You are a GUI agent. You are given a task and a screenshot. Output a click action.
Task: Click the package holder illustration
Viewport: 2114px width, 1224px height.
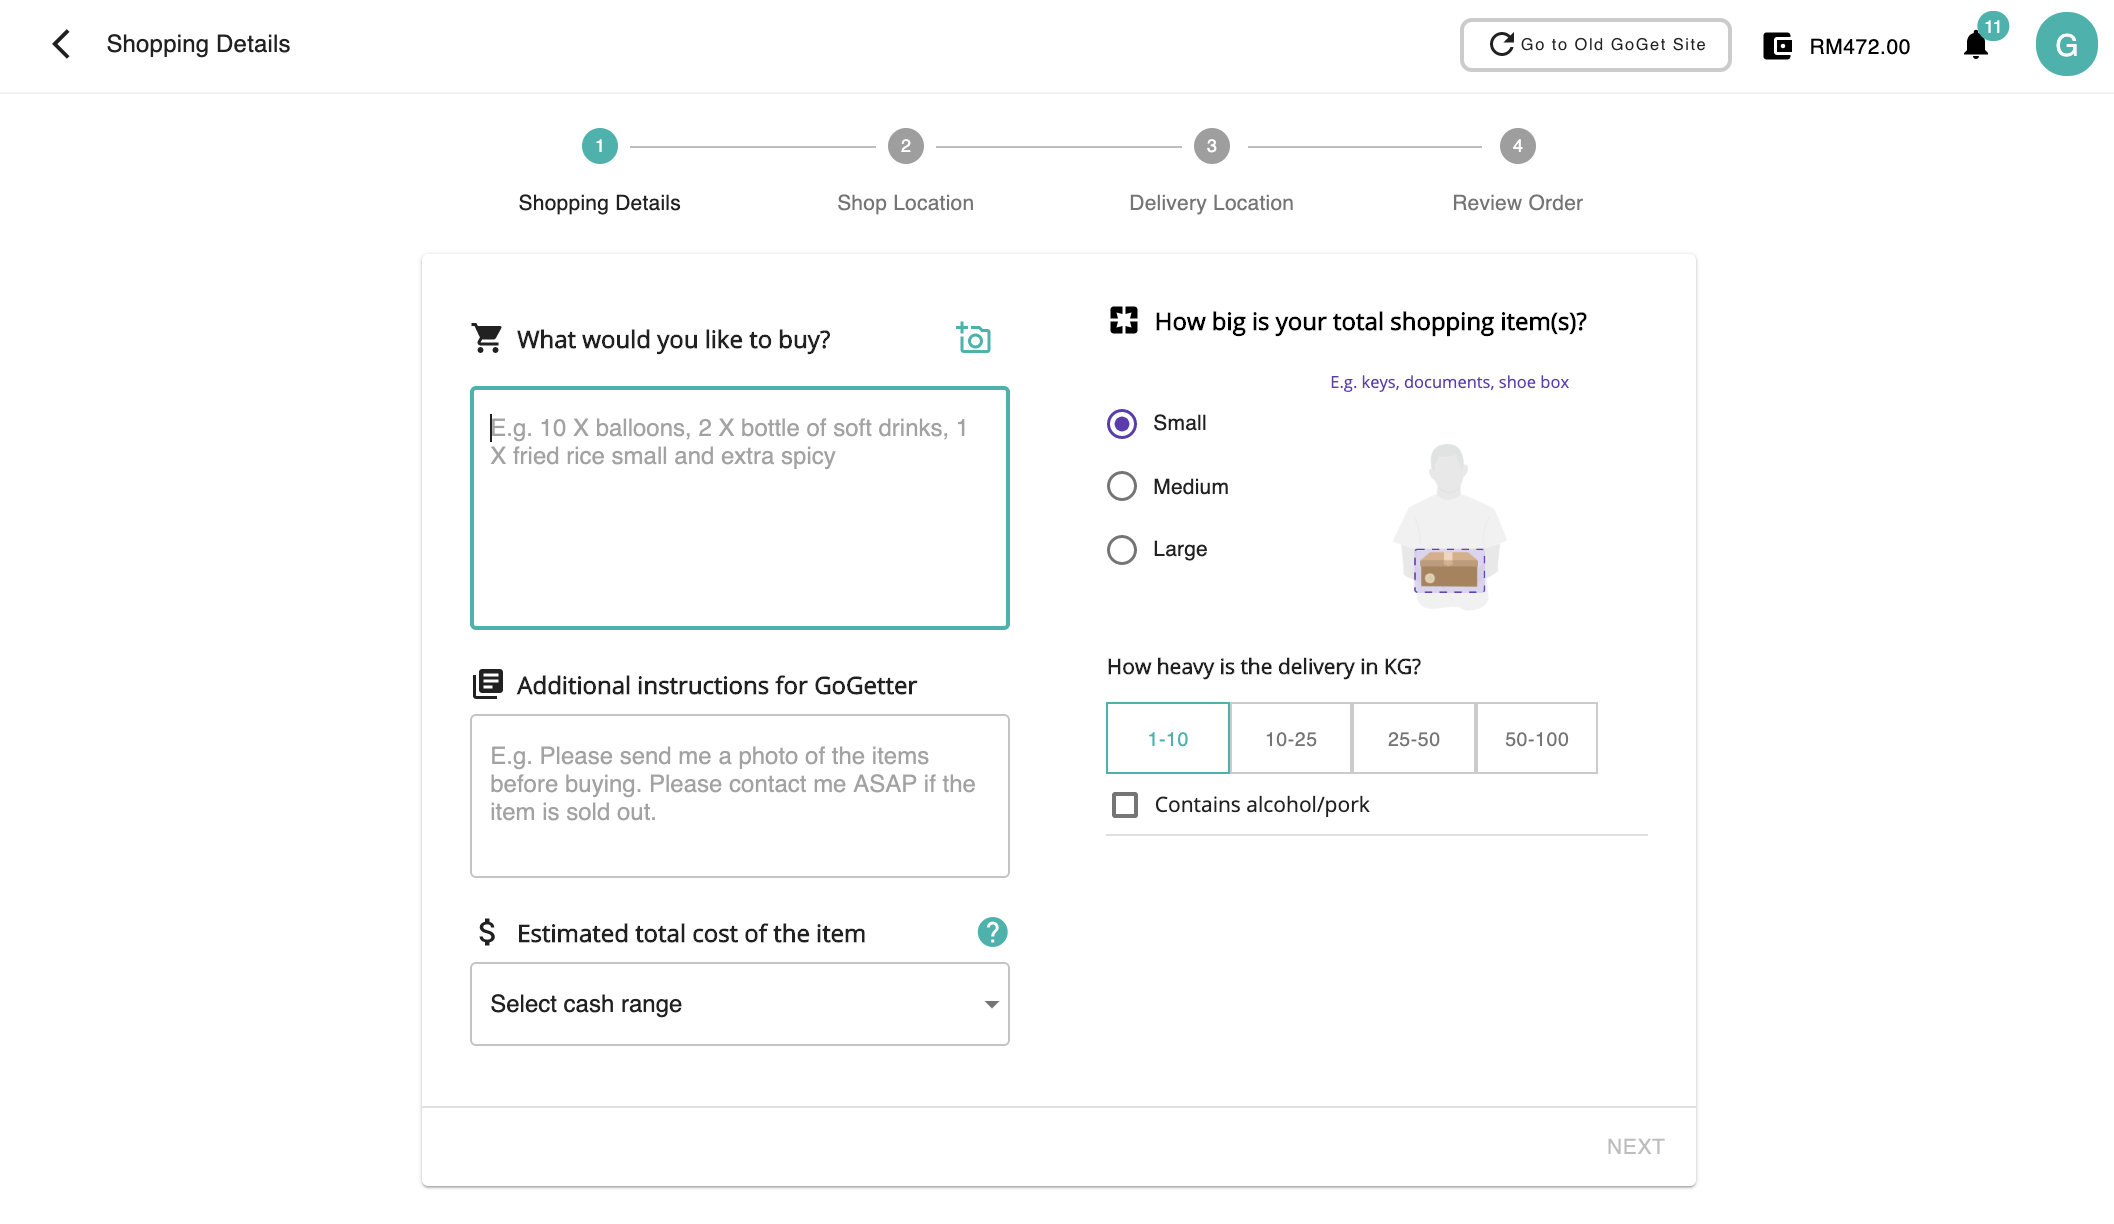pyautogui.click(x=1449, y=527)
